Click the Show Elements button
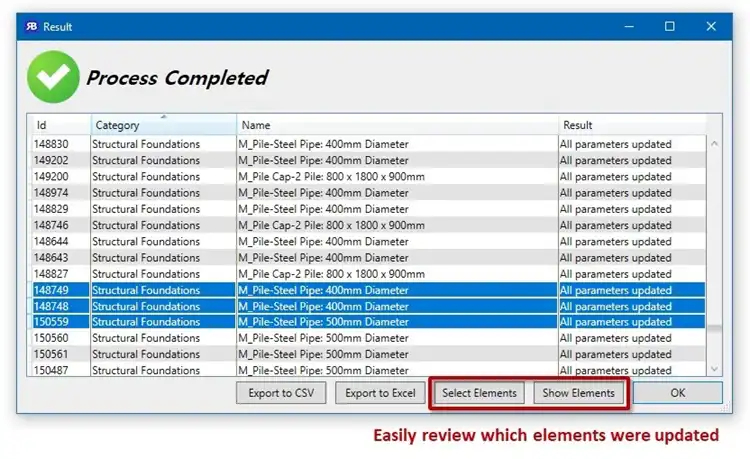This screenshot has width=750, height=459. click(x=578, y=393)
